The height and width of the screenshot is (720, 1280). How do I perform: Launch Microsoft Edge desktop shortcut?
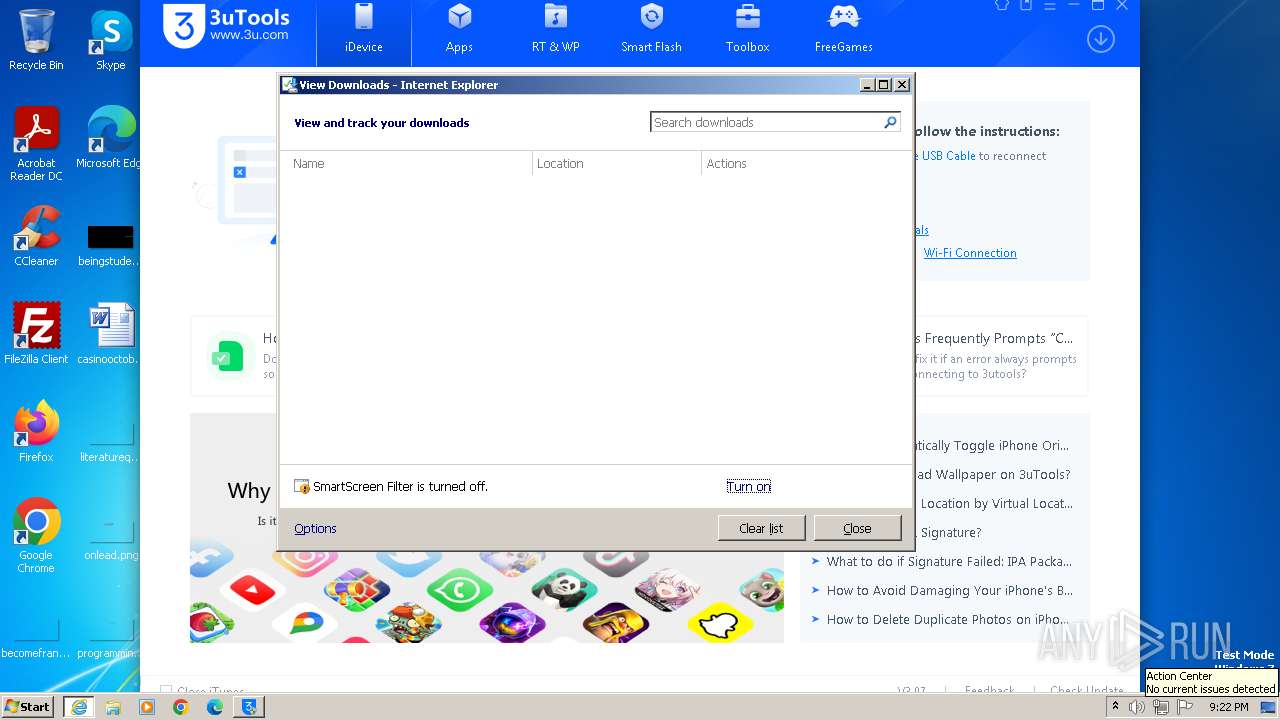click(111, 138)
